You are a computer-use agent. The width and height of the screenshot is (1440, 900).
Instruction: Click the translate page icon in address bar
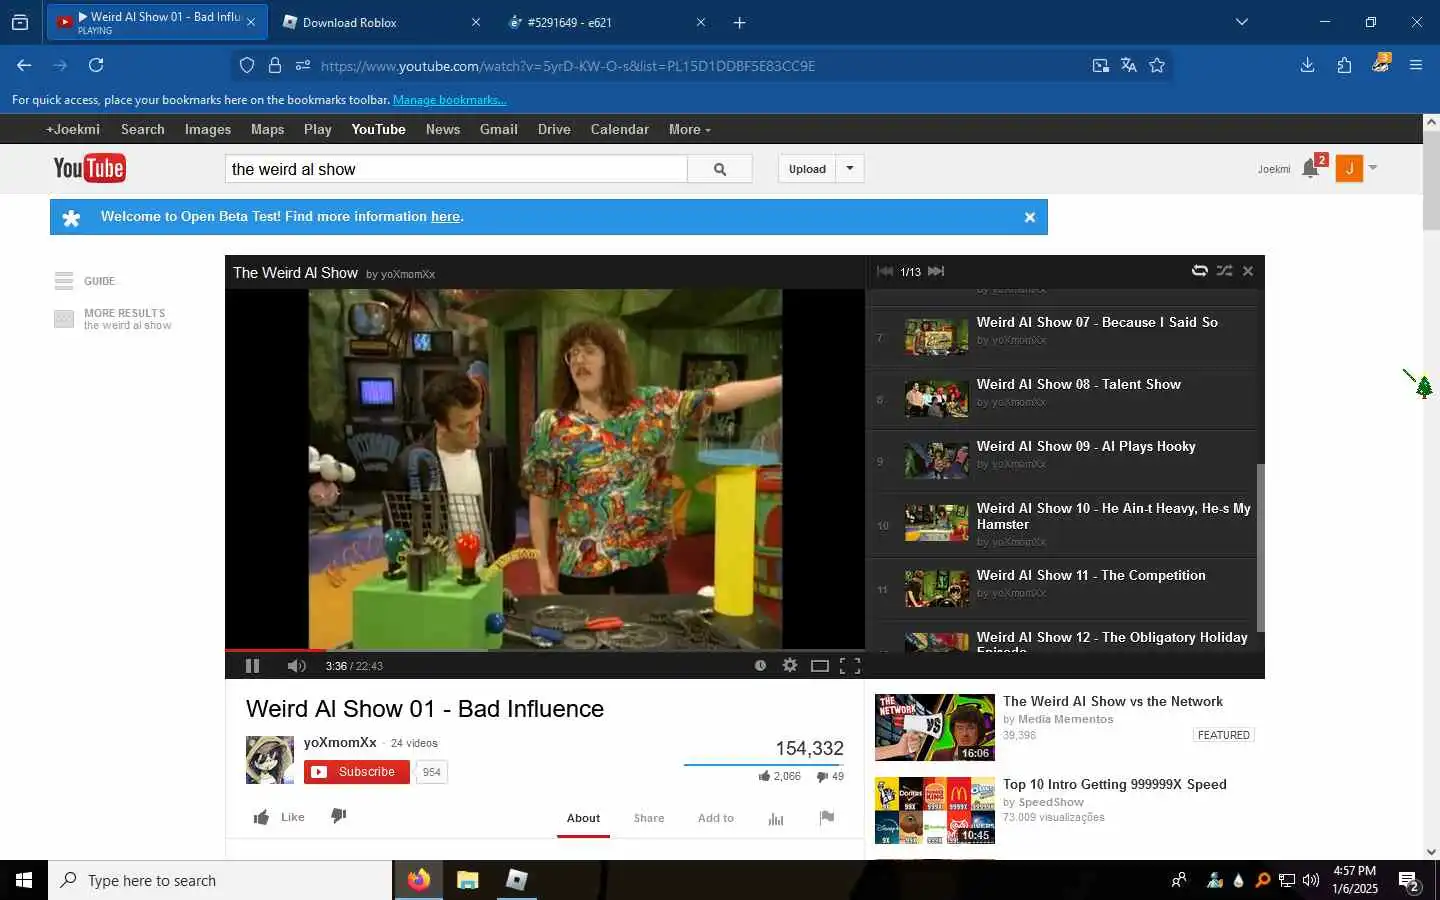tap(1129, 65)
